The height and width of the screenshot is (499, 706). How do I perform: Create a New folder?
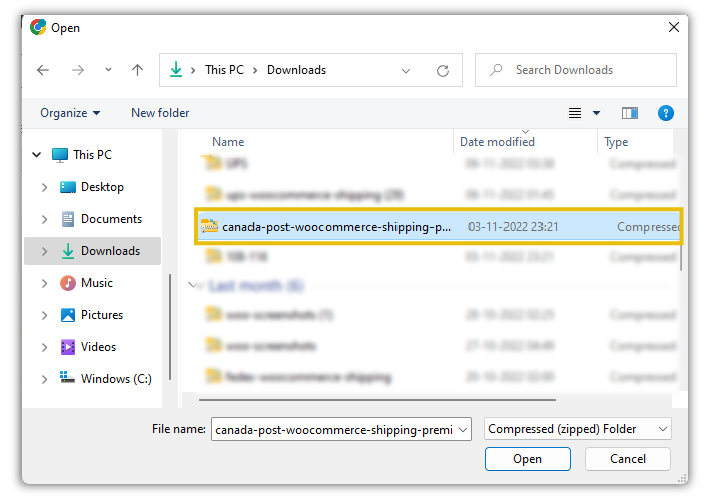coord(160,113)
